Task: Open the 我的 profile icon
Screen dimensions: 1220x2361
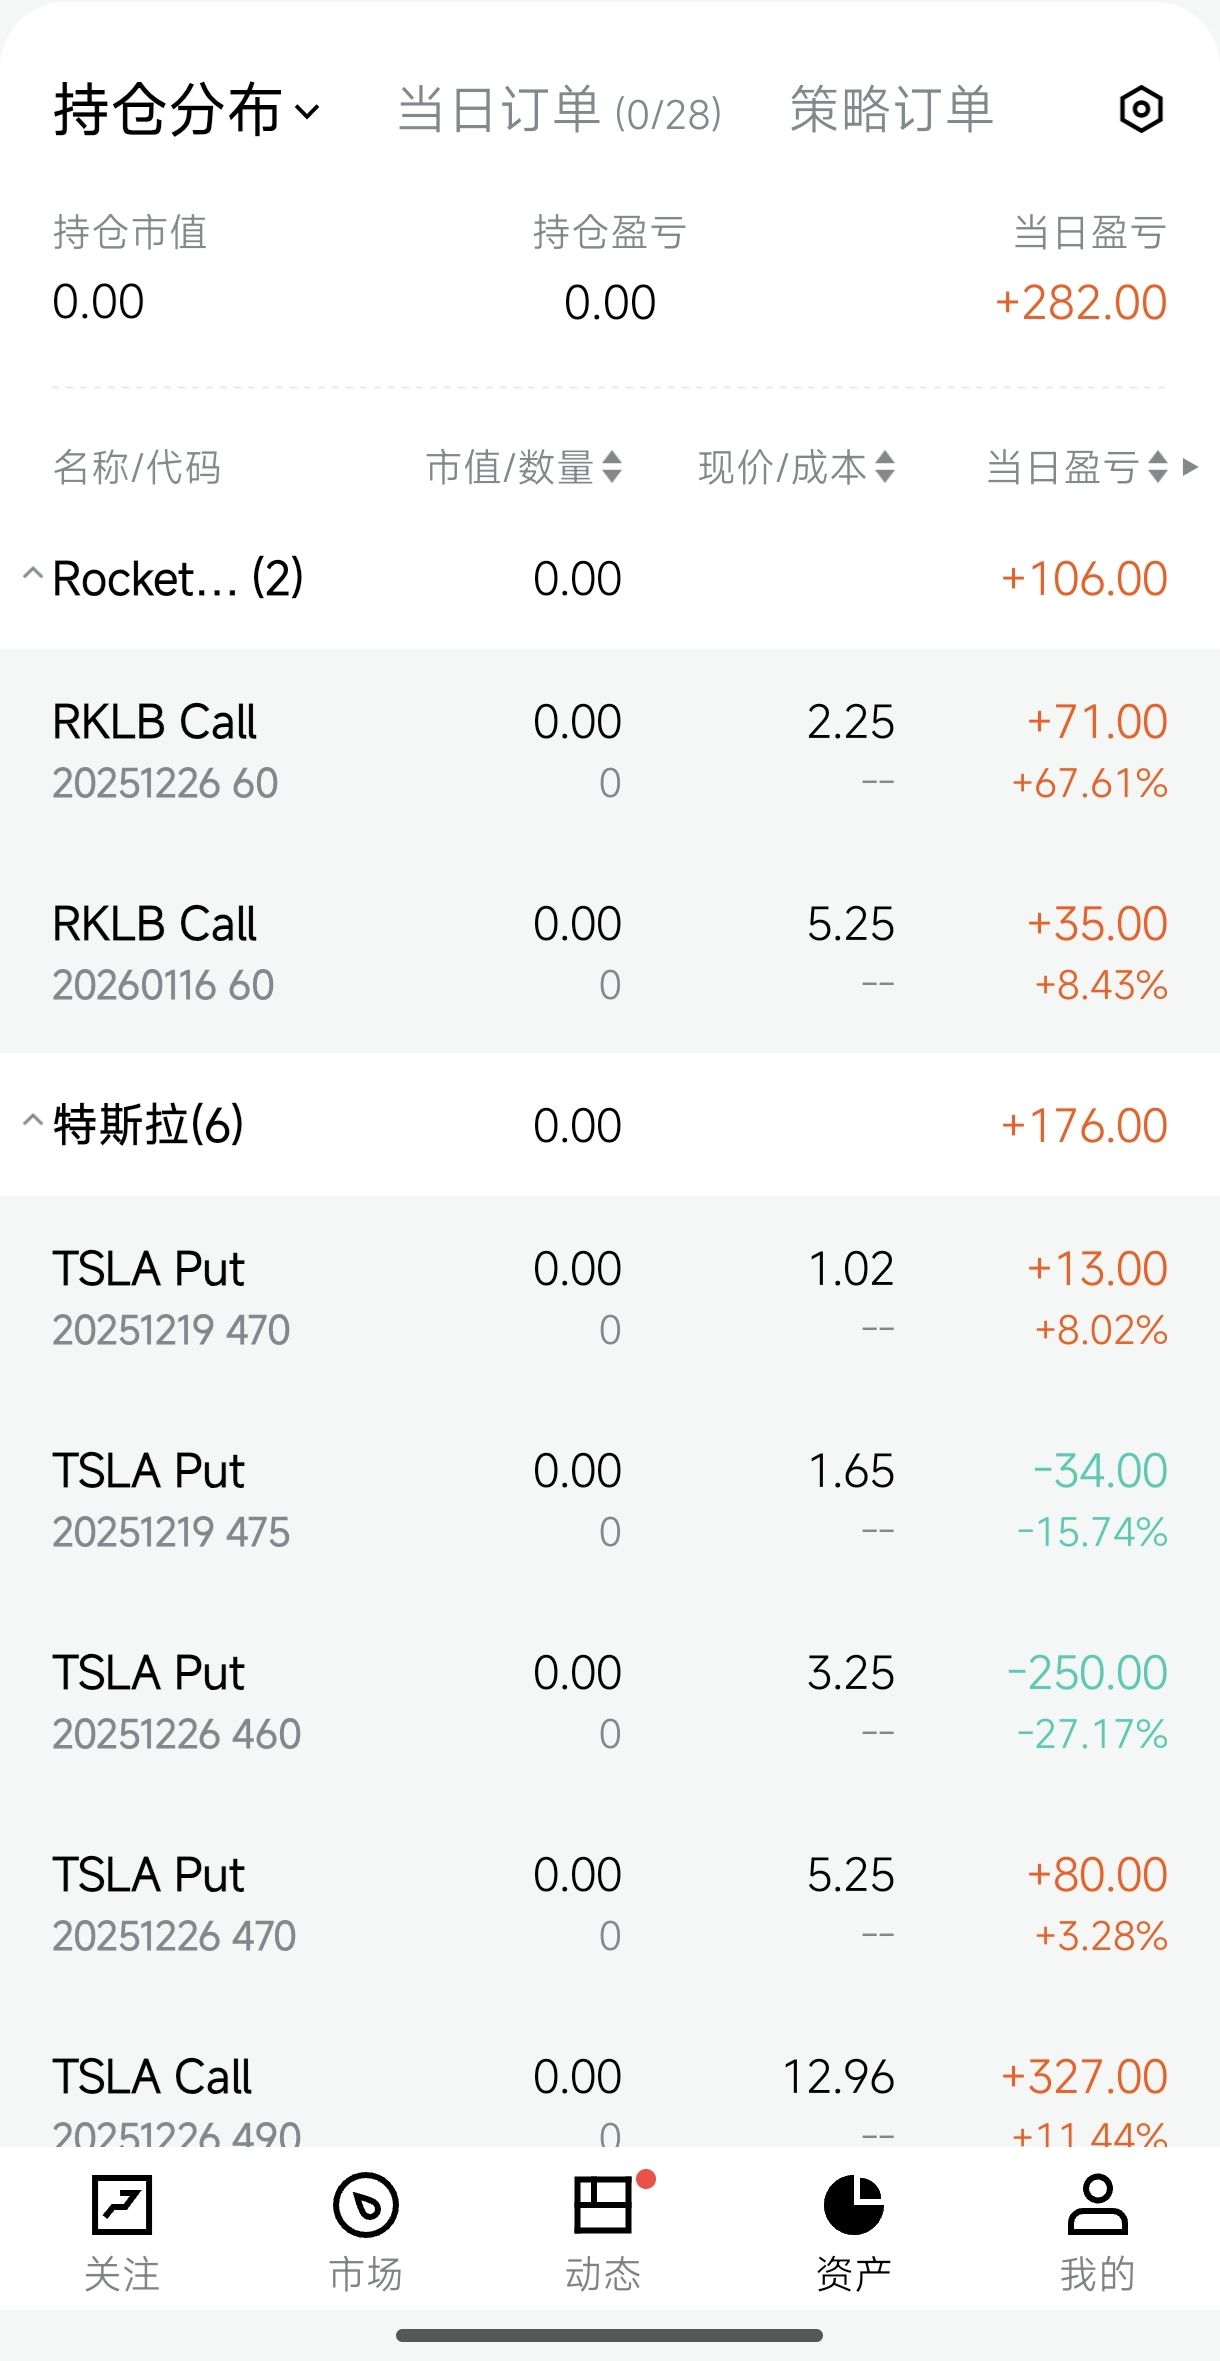Action: point(1097,2205)
